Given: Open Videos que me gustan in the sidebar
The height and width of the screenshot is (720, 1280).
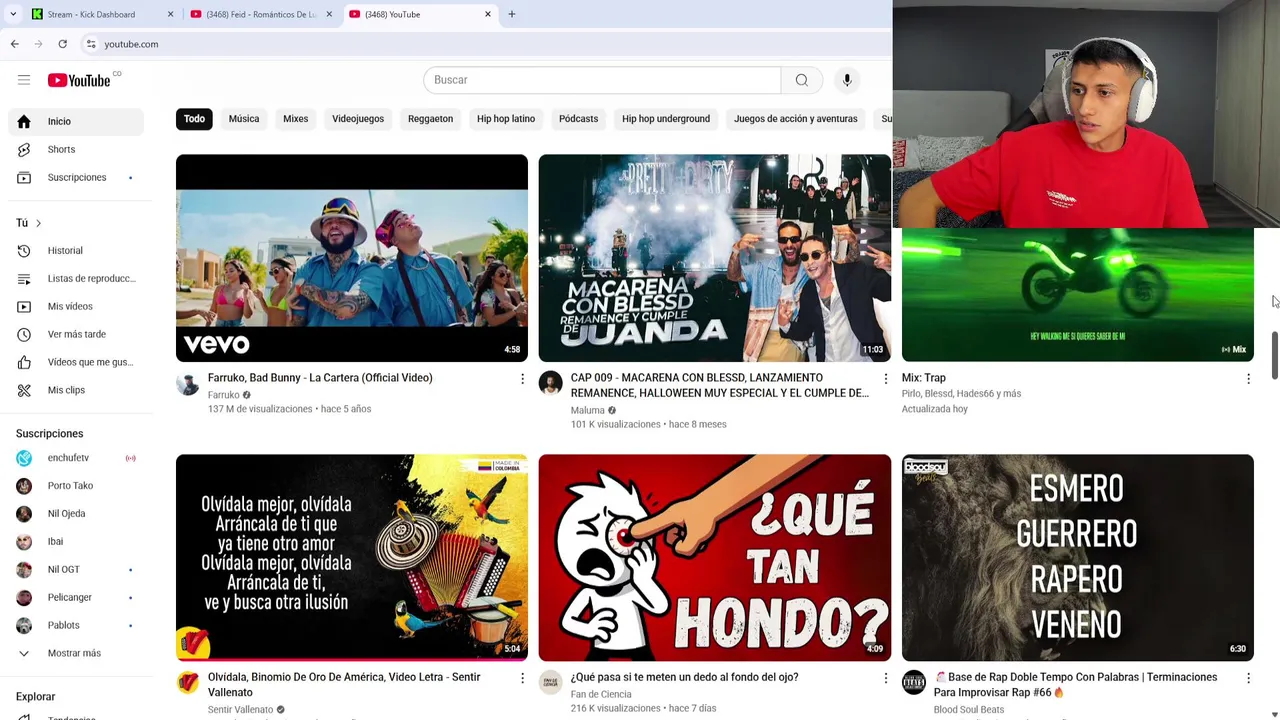Looking at the screenshot, I should [x=76, y=362].
